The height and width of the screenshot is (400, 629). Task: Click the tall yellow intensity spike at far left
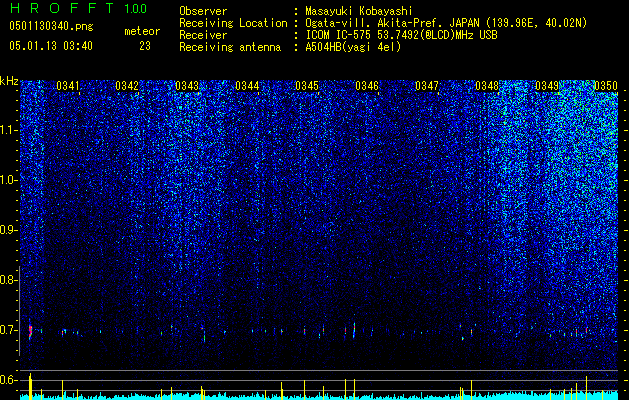click(30, 386)
